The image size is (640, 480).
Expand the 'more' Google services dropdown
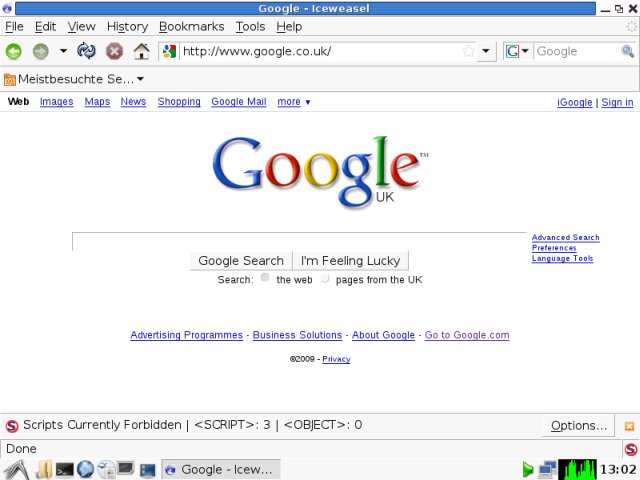[x=293, y=102]
